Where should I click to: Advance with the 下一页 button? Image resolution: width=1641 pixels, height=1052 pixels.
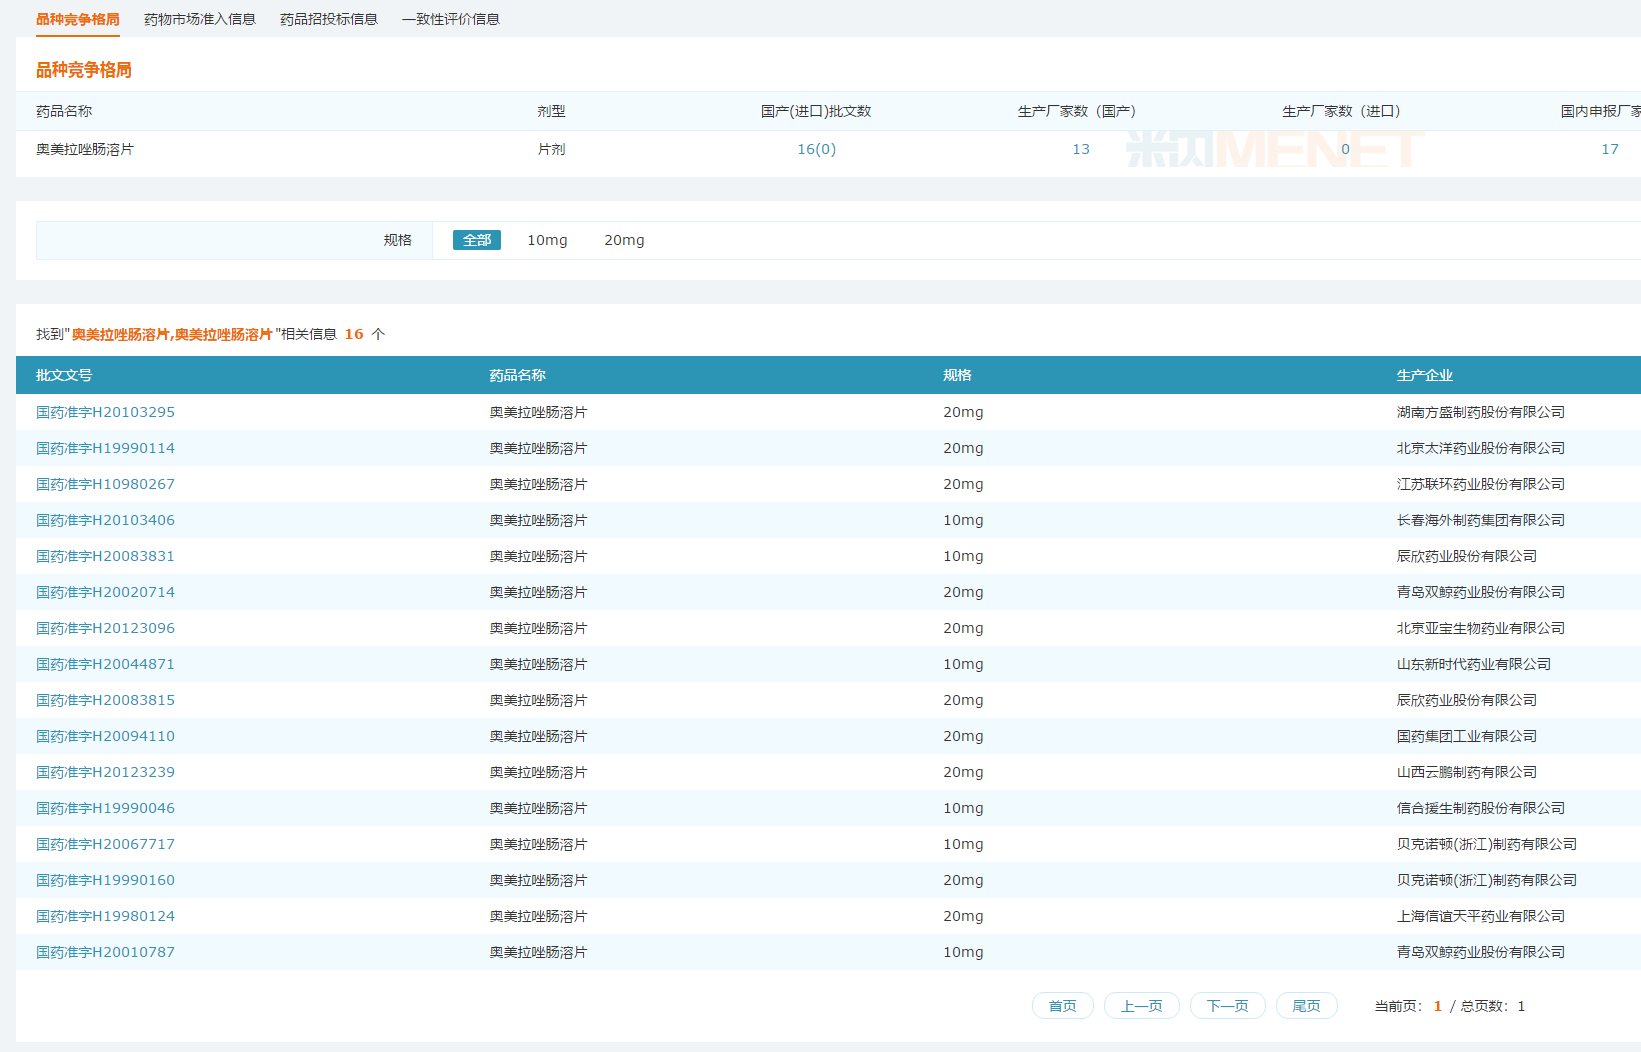coord(1227,1006)
